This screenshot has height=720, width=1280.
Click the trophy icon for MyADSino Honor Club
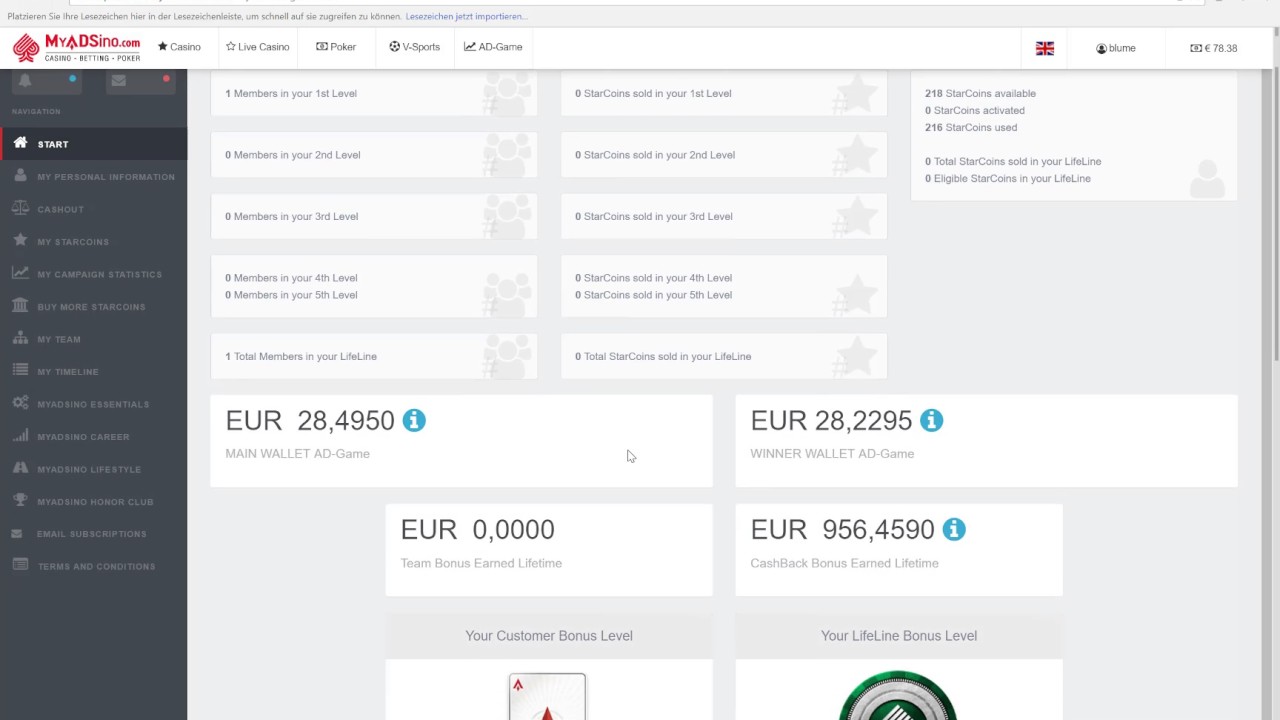pos(20,501)
